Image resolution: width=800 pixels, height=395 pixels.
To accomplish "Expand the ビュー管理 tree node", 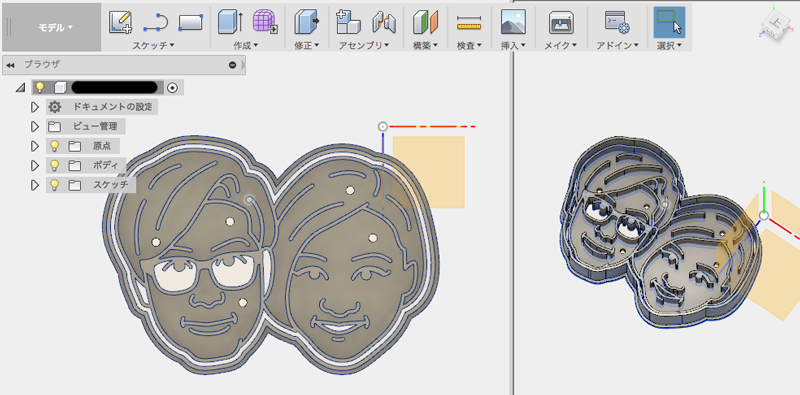I will pos(35,127).
